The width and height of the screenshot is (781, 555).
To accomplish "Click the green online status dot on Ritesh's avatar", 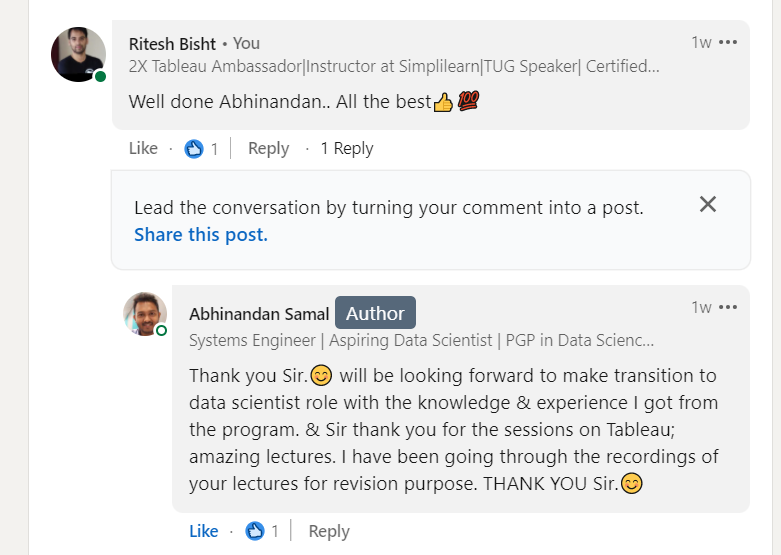I will [x=100, y=76].
